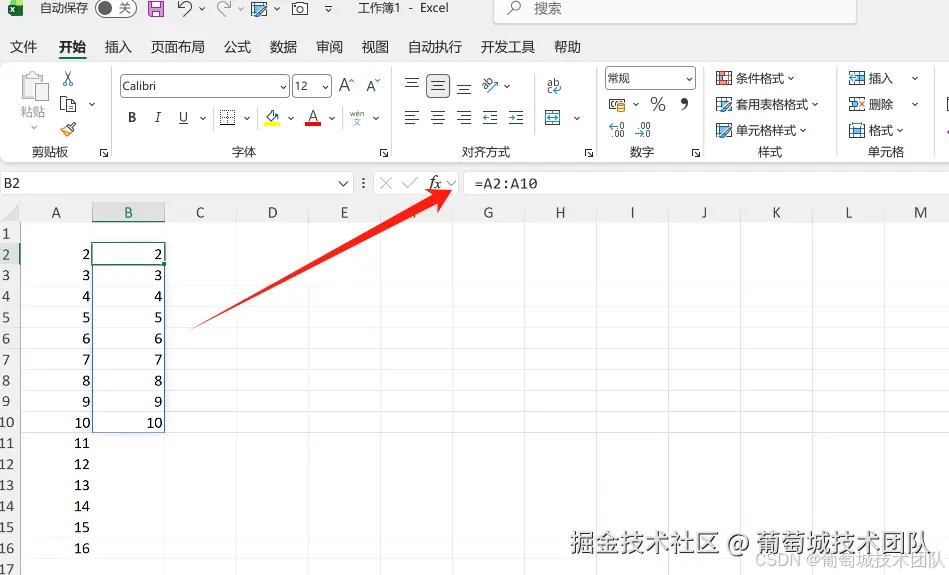The image size is (949, 575).
Task: Center text horizontally in cell
Action: (438, 117)
